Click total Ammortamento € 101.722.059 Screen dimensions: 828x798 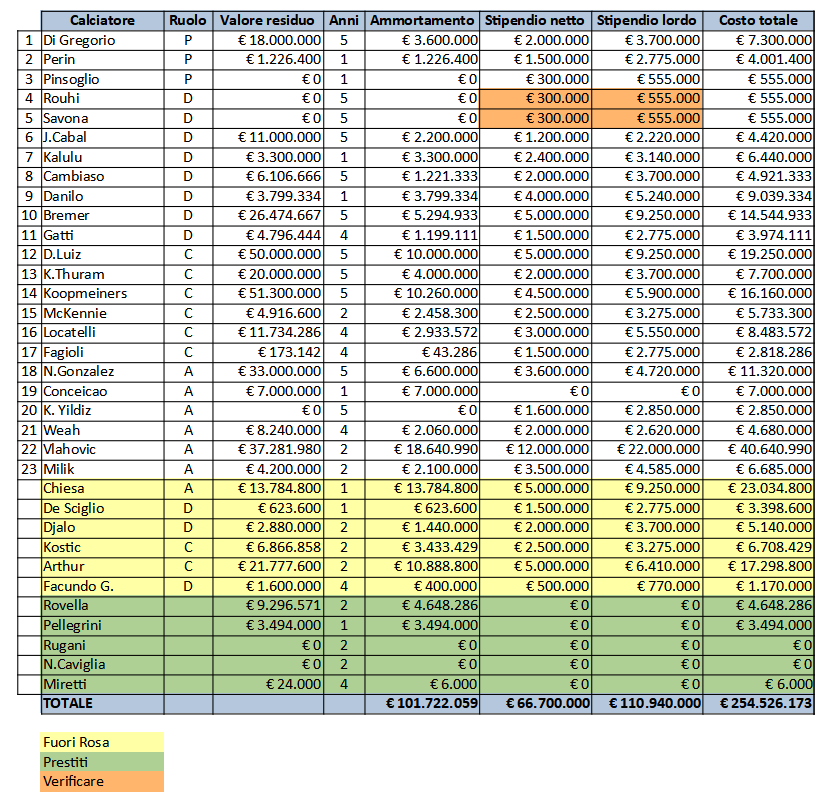coord(422,704)
